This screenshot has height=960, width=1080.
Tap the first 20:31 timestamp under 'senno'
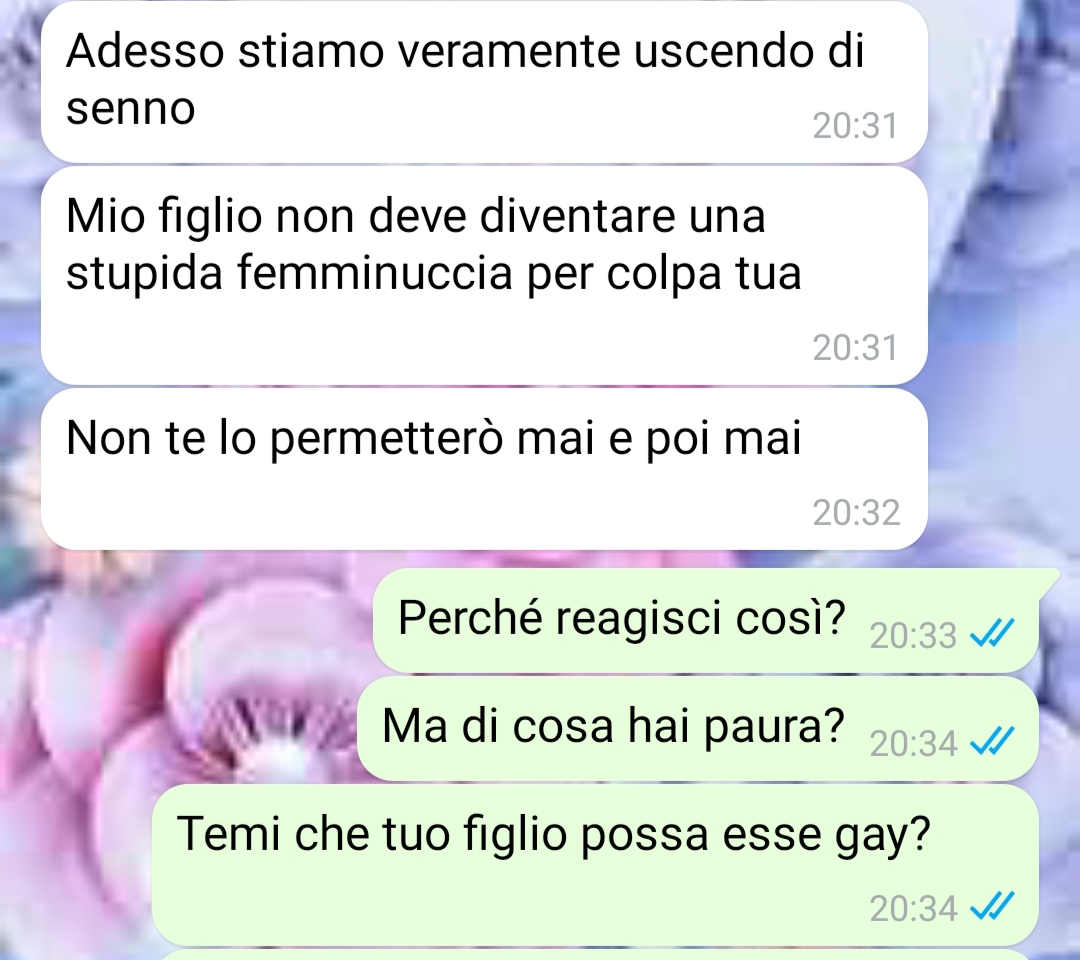[x=855, y=126]
